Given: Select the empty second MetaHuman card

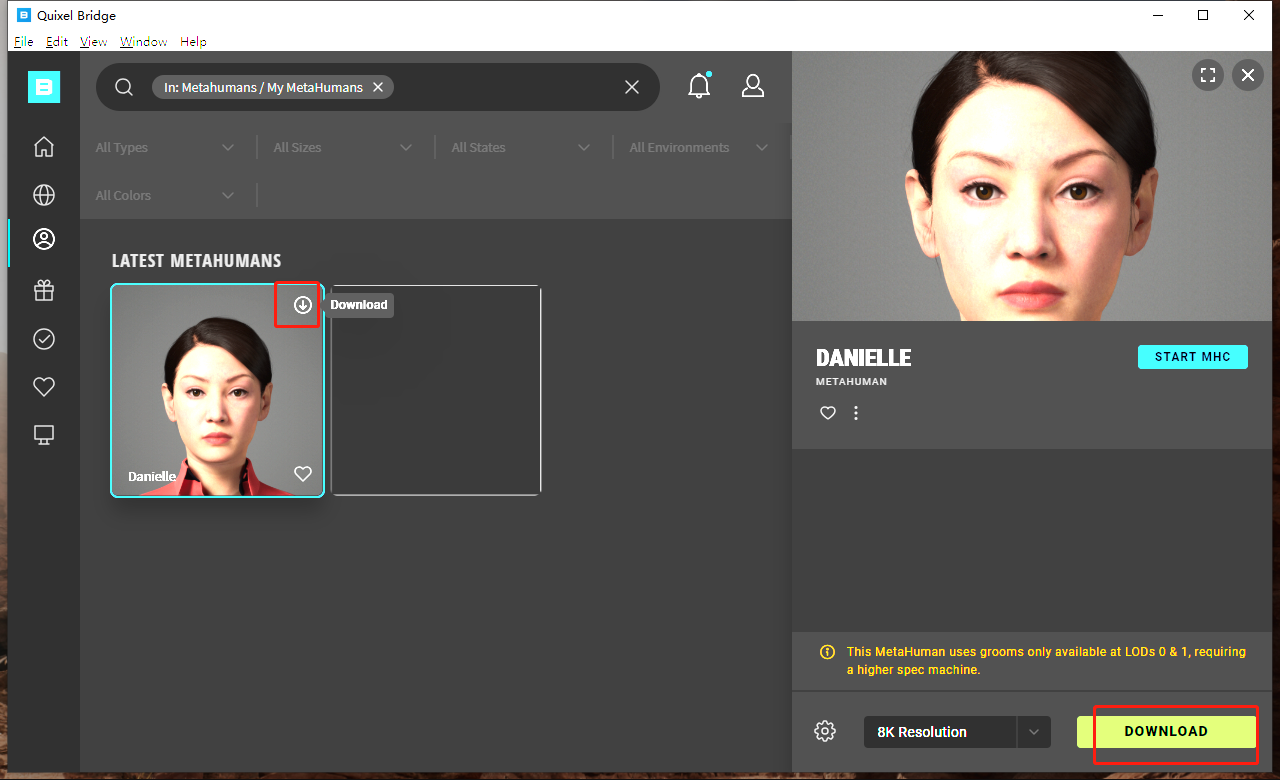Looking at the screenshot, I should click(436, 390).
